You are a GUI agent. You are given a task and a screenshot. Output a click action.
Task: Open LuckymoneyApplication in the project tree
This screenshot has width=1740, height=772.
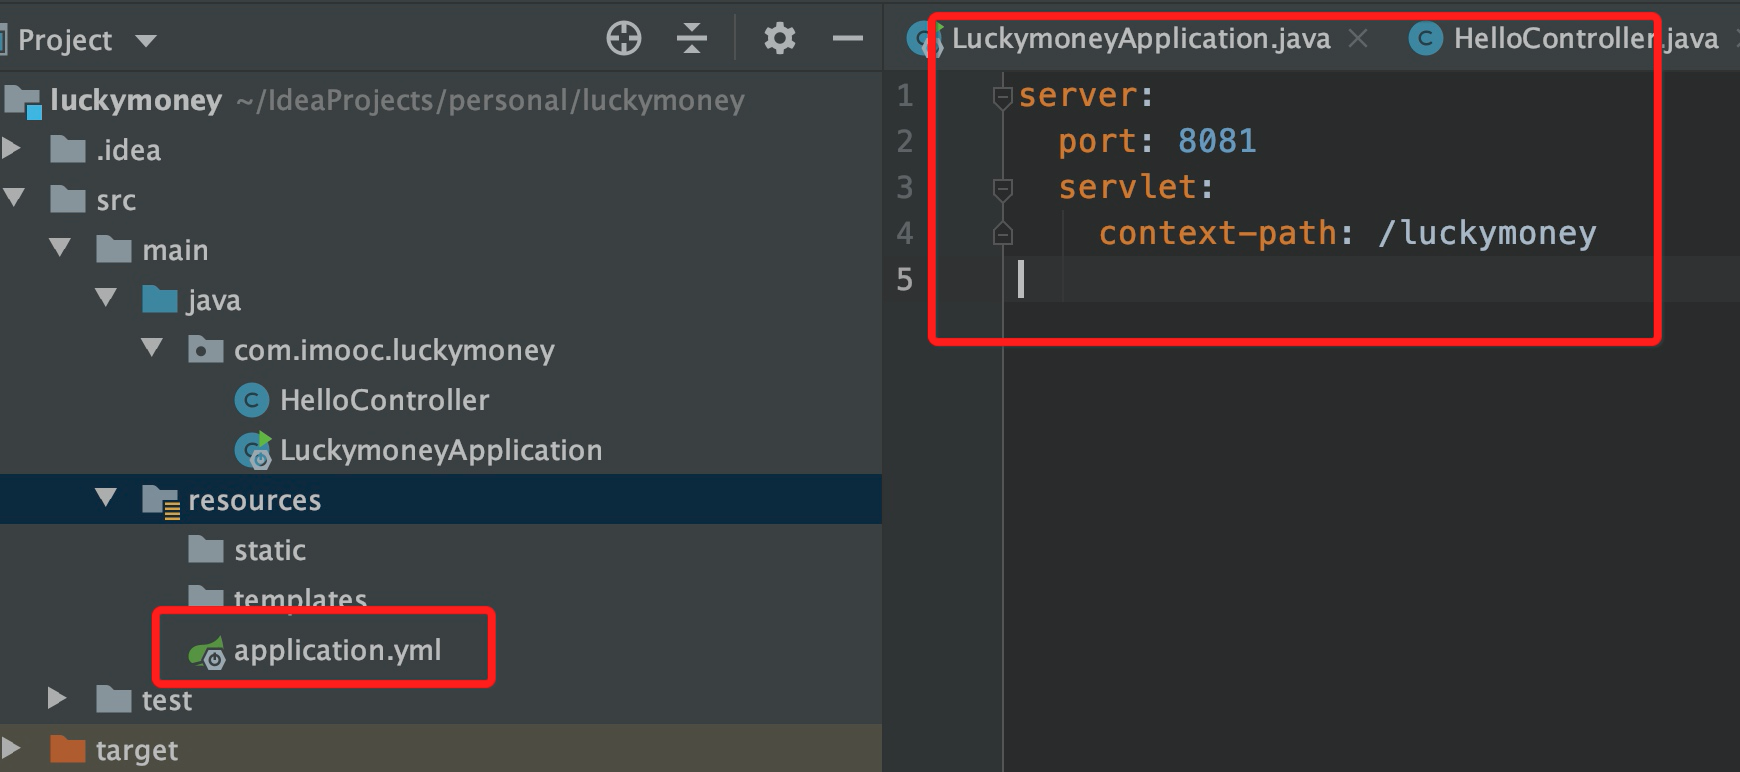click(x=441, y=450)
